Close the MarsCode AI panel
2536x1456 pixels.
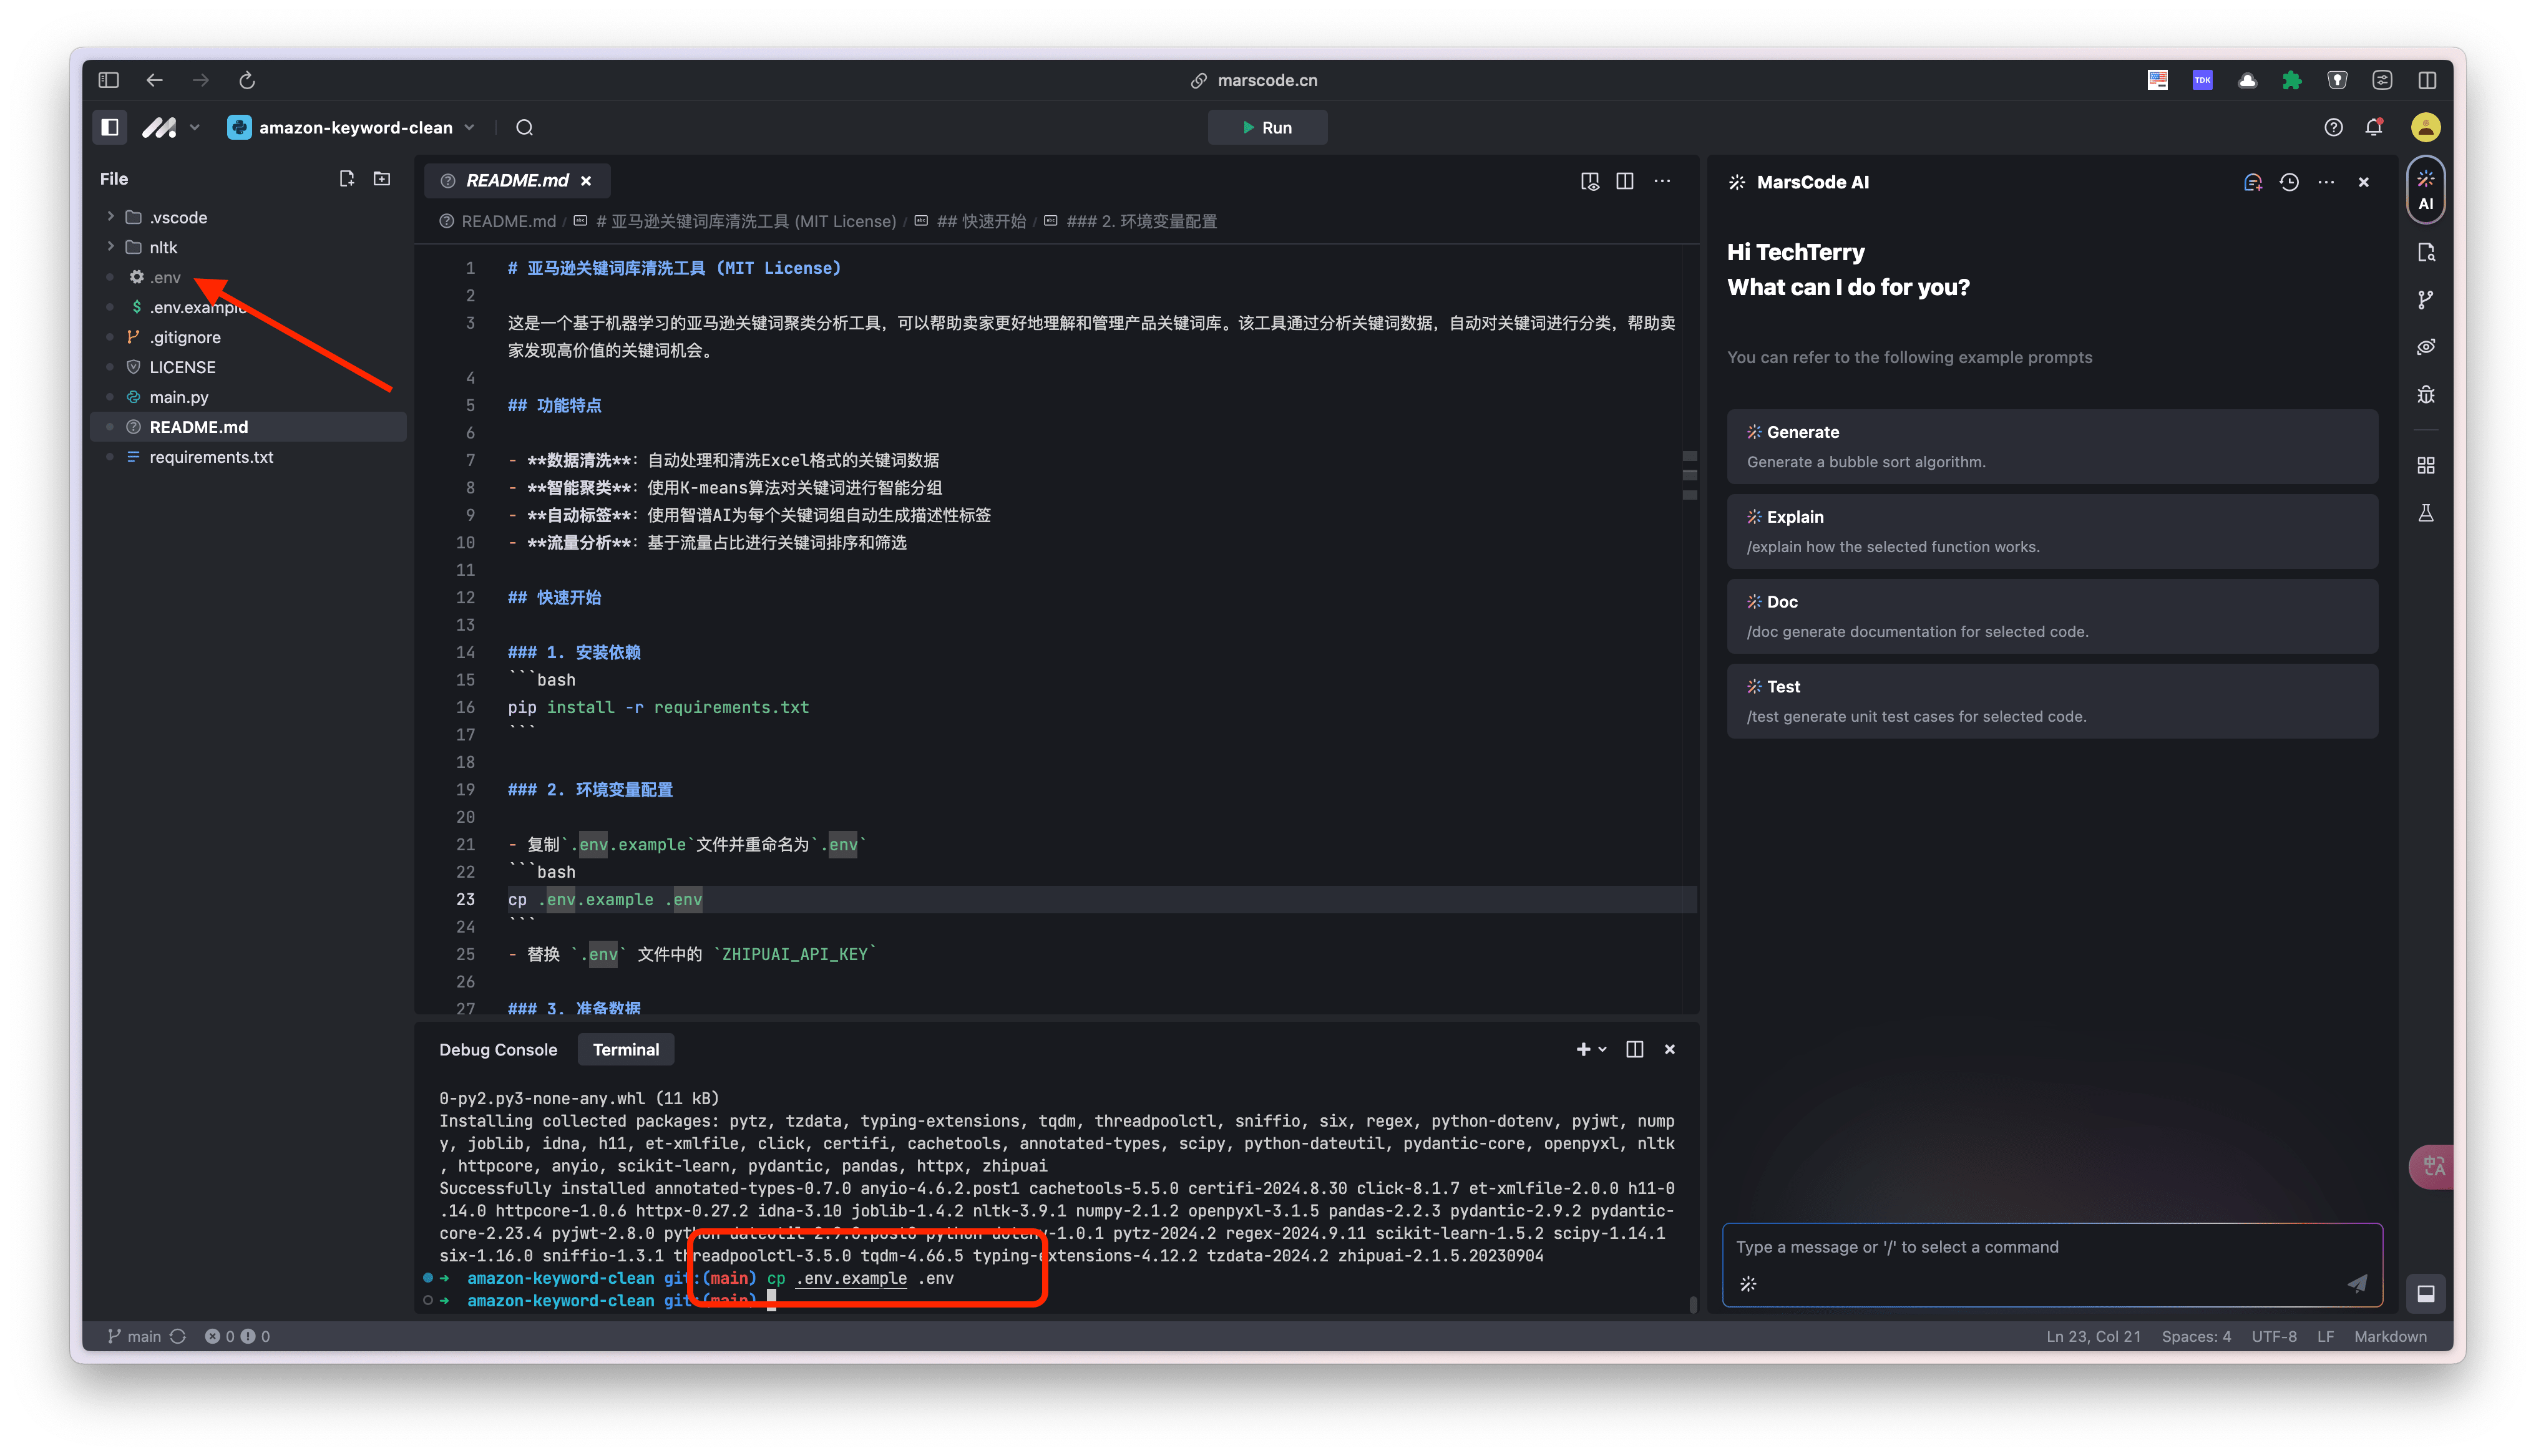tap(2364, 182)
